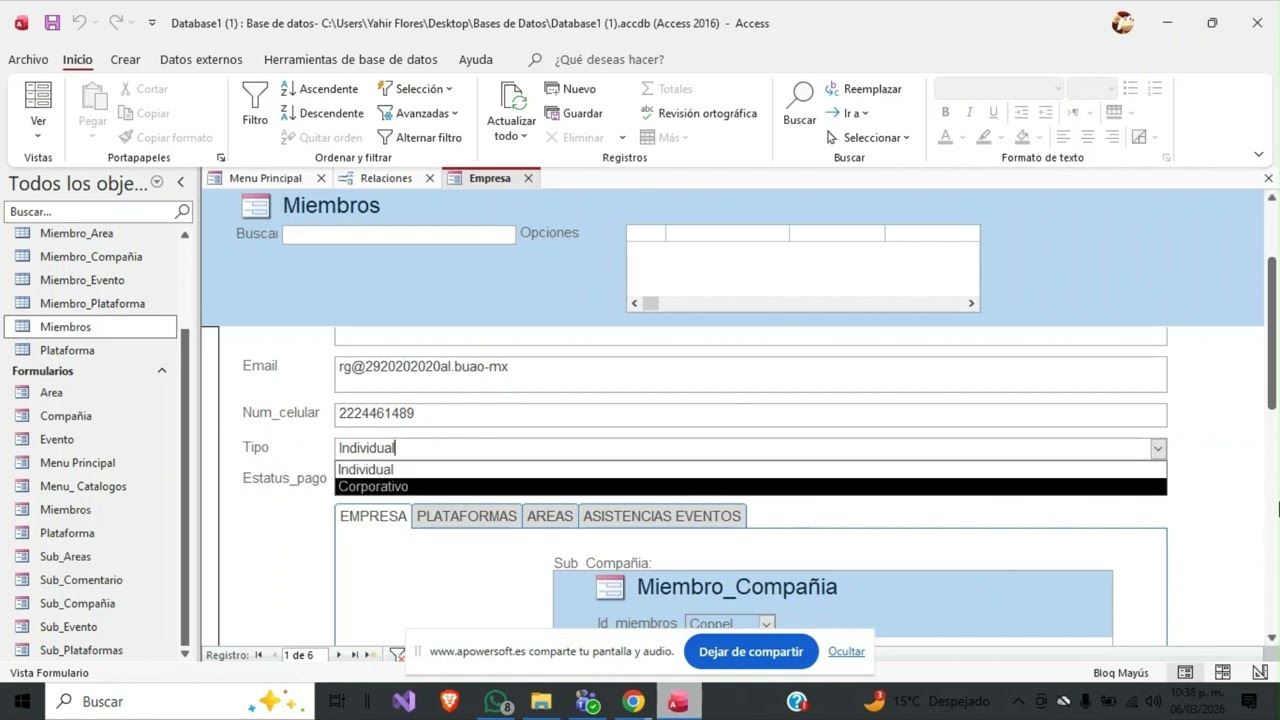Image resolution: width=1280 pixels, height=720 pixels.
Task: Run Revisión ortográfica
Action: (x=698, y=113)
